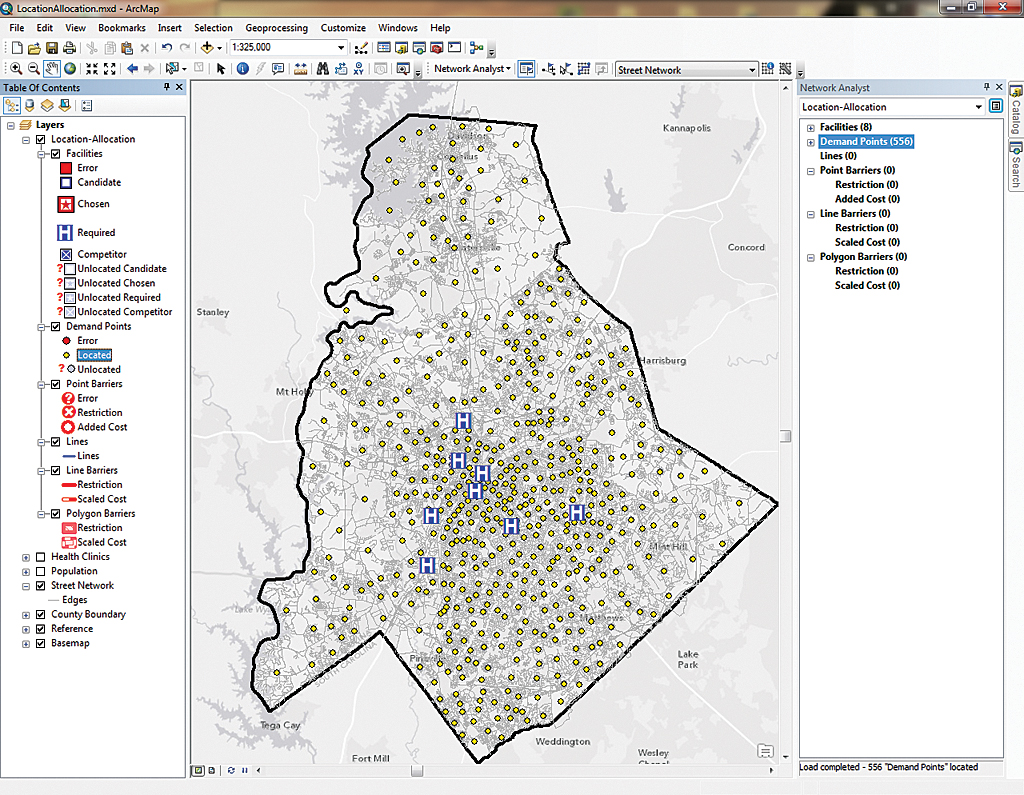This screenshot has width=1024, height=795.
Task: Click the Add Data button
Action: (209, 48)
